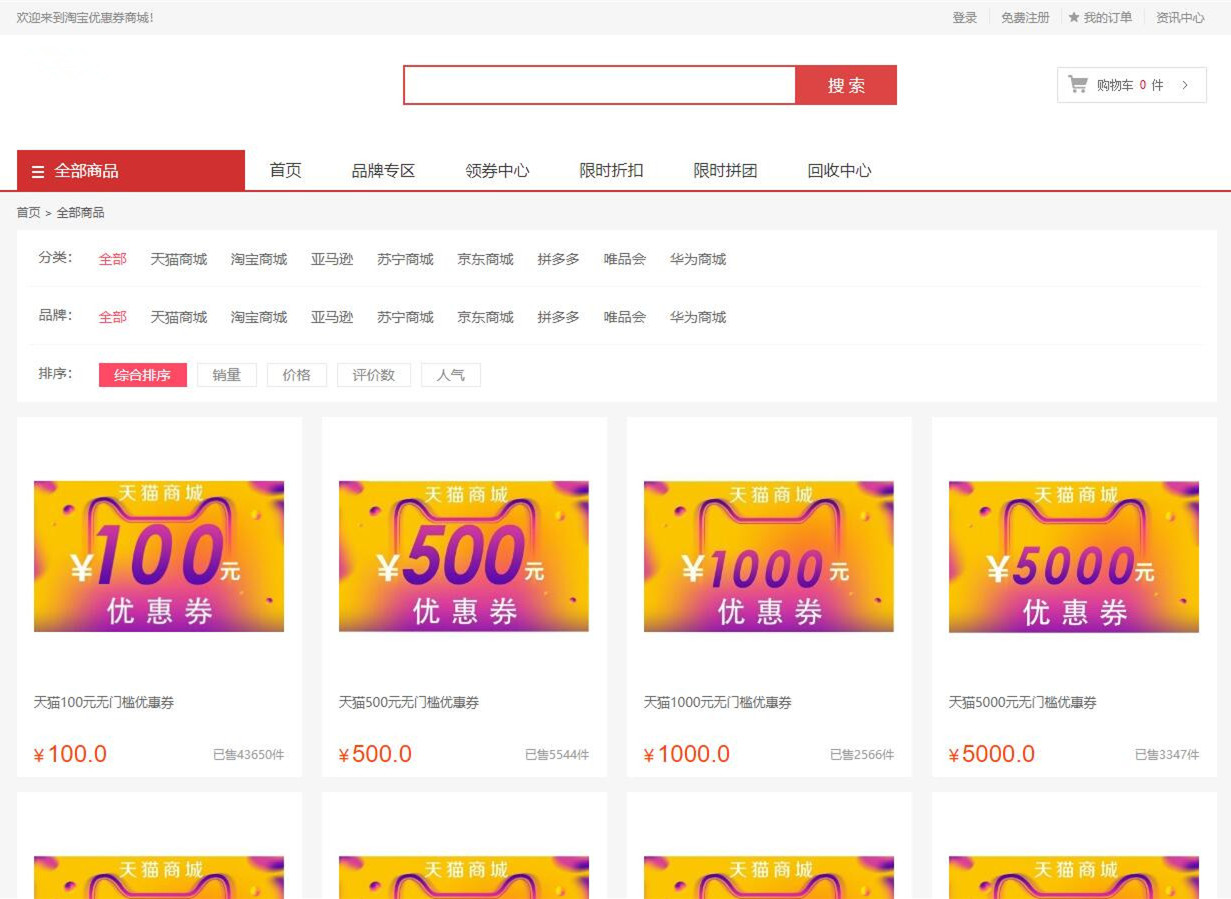
Task: Open the ¥500元 coupon product image
Action: pyautogui.click(x=464, y=556)
